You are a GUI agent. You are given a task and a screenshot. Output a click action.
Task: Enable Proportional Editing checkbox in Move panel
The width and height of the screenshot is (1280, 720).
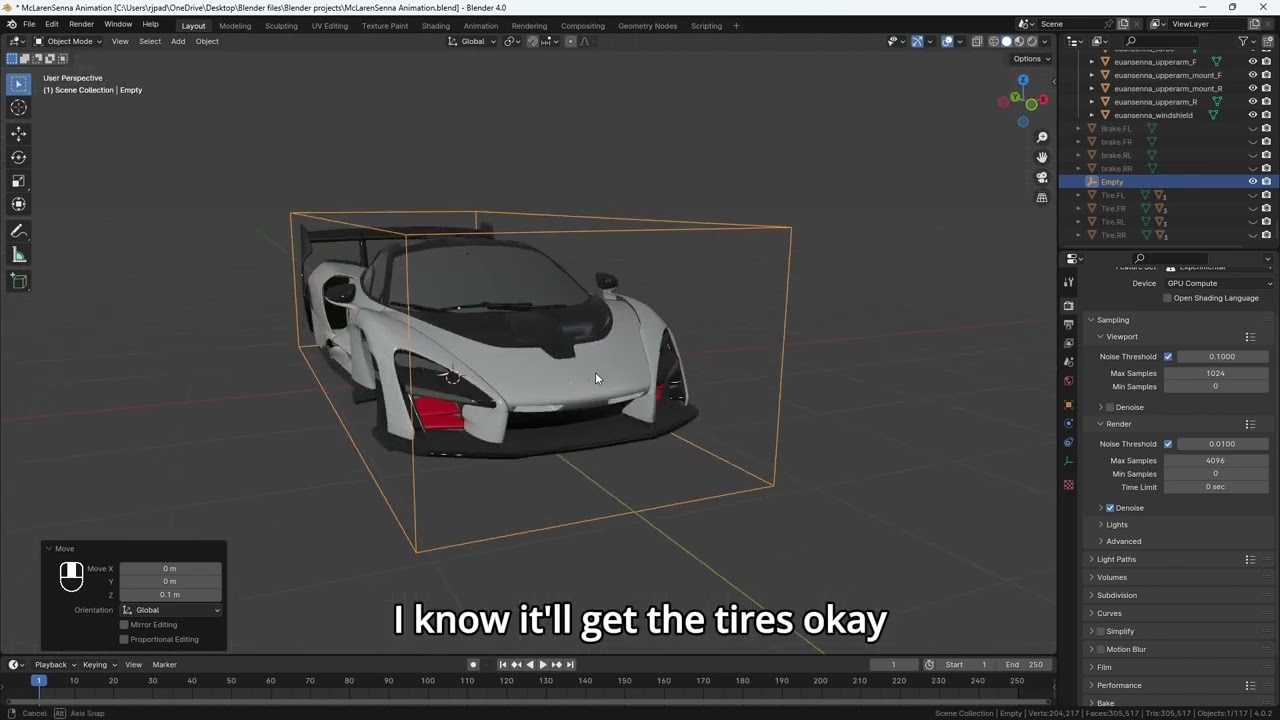tap(124, 639)
